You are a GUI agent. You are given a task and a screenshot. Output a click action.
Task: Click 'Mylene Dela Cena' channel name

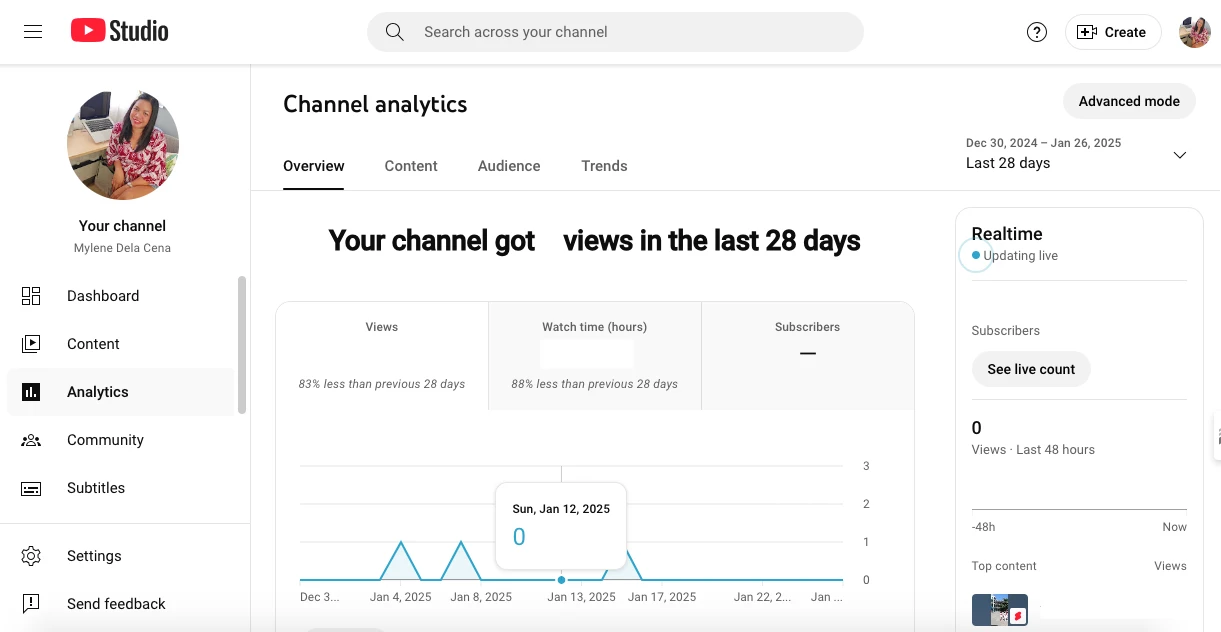[x=122, y=248]
